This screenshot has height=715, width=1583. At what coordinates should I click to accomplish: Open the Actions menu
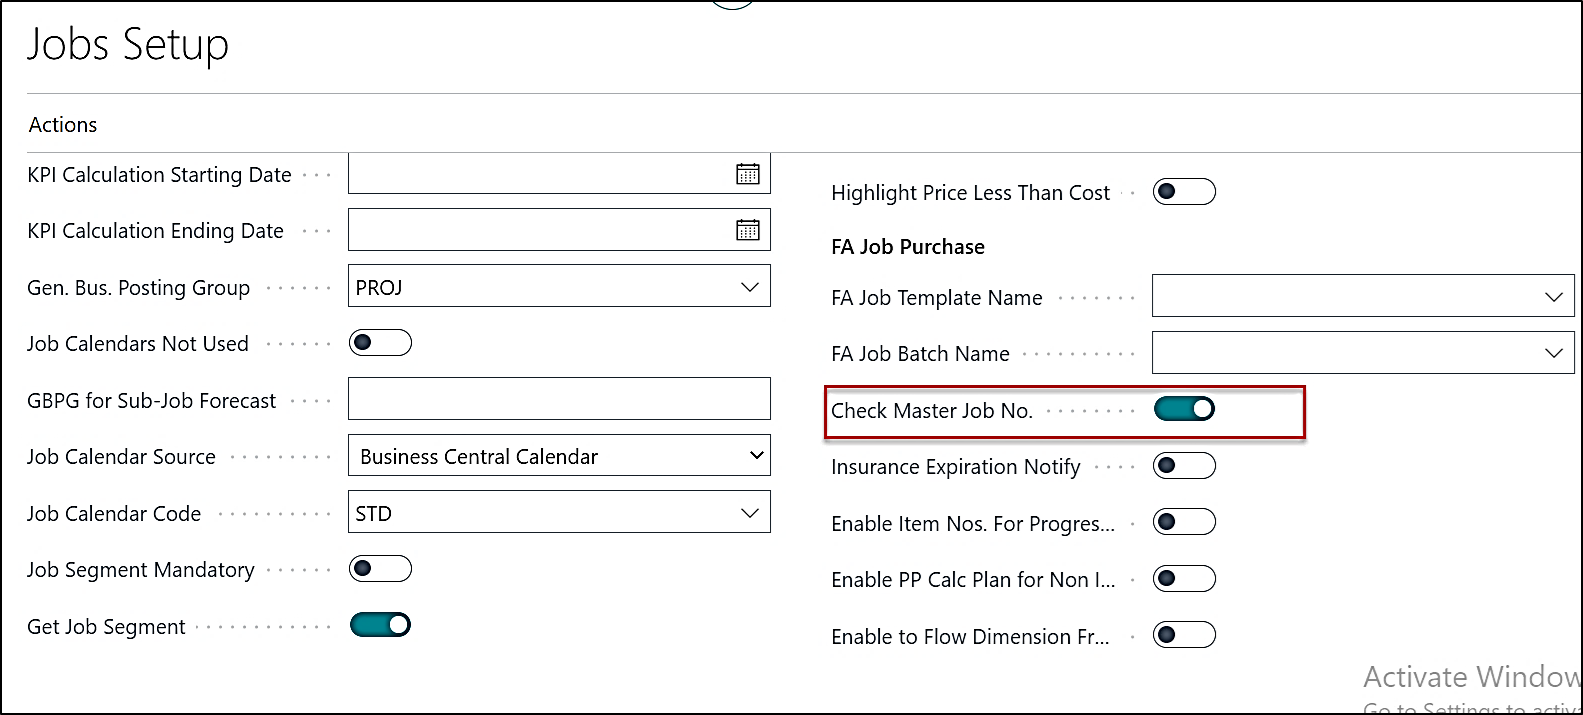point(63,125)
